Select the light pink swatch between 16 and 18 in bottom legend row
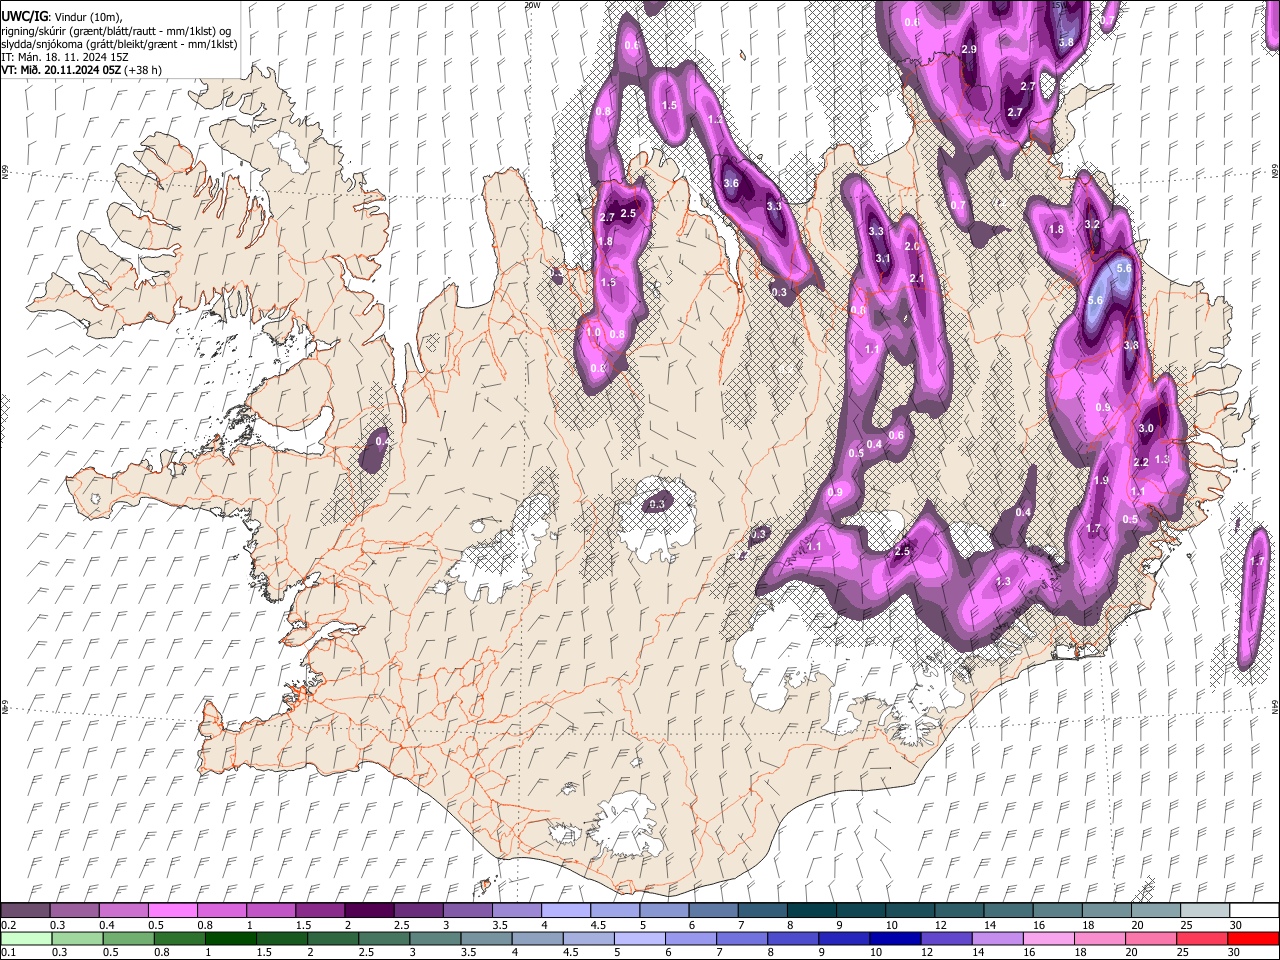The height and width of the screenshot is (960, 1280). (x=1048, y=938)
